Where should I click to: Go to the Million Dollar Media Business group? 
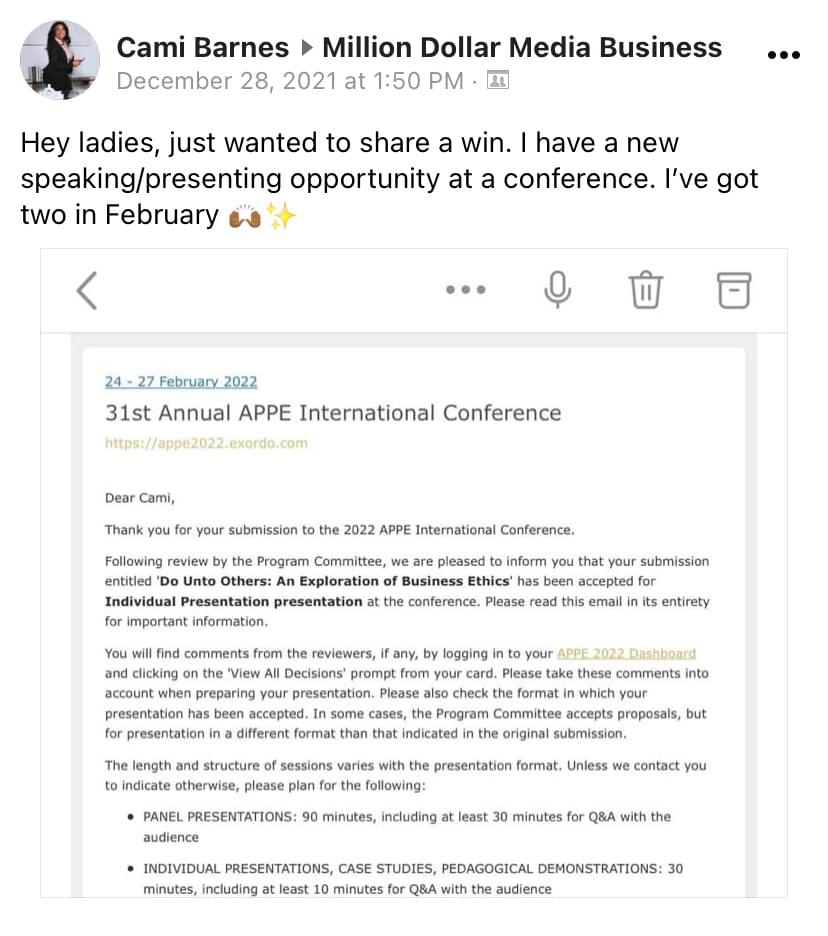click(522, 47)
